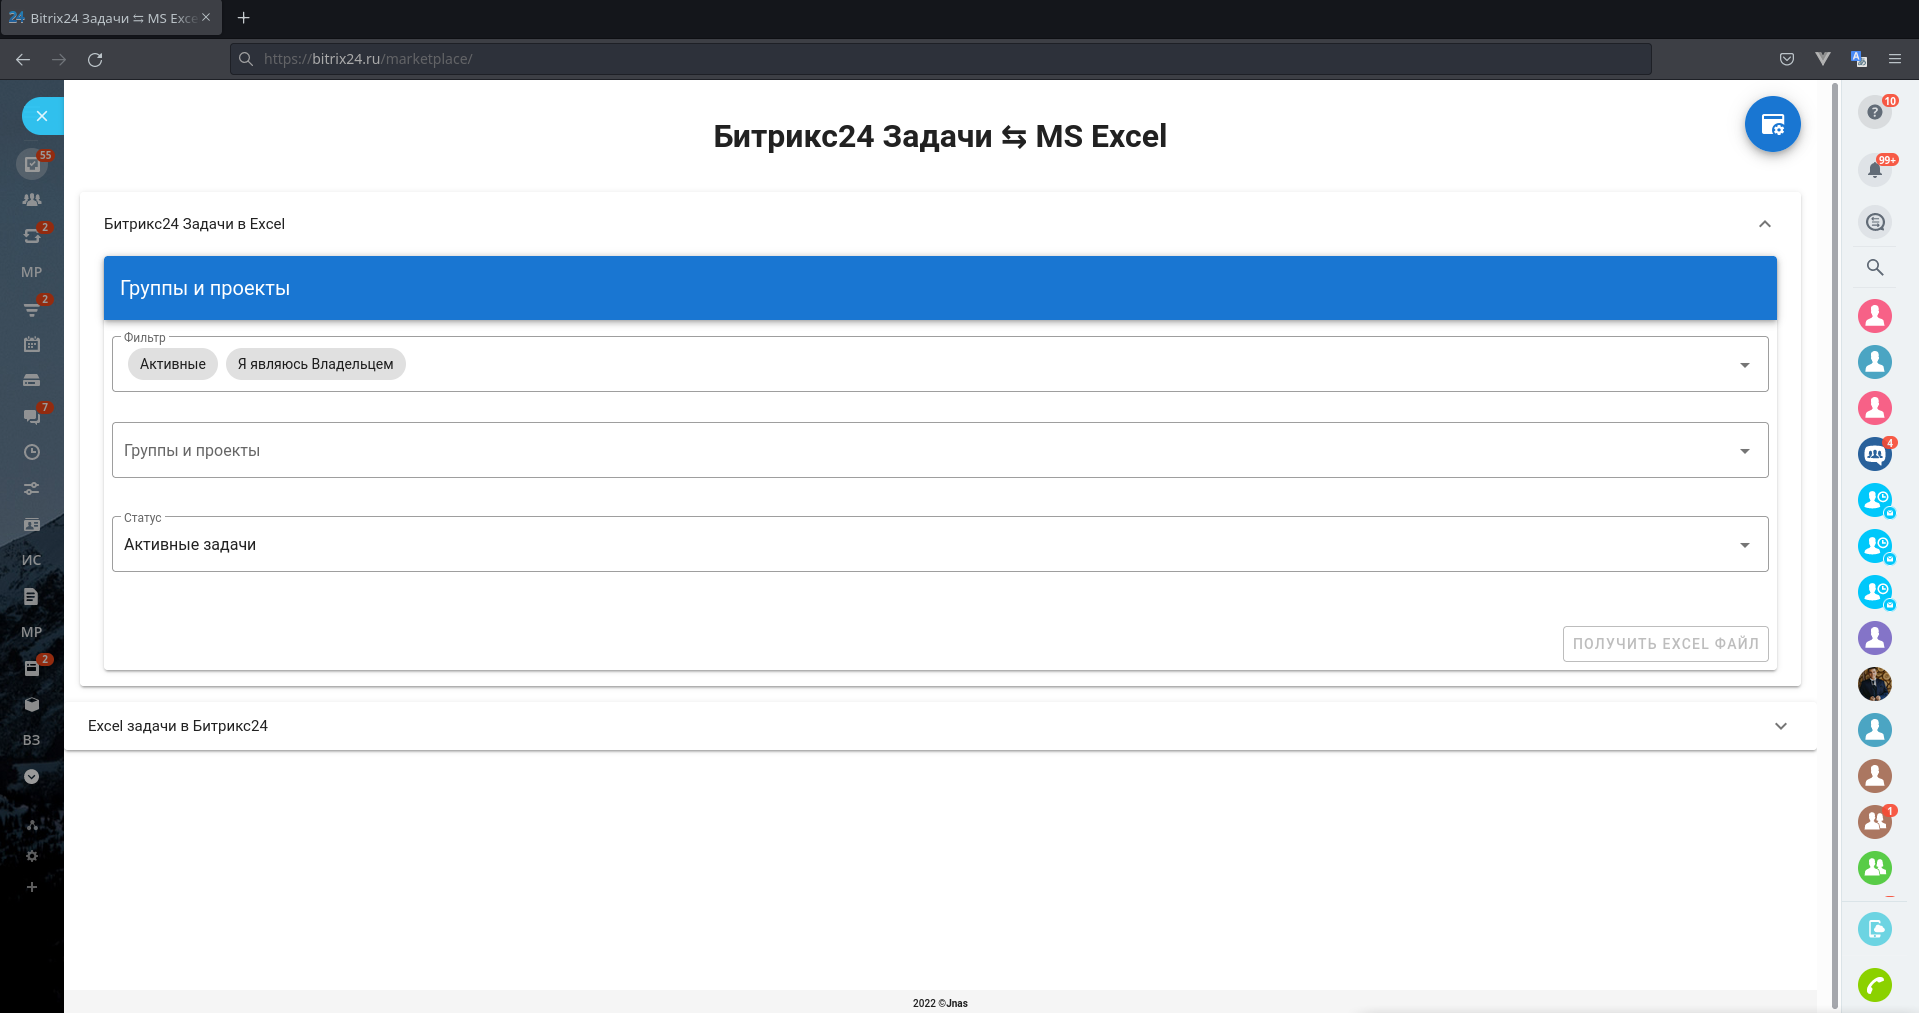
Task: Open the green group avatar in right panel
Action: [x=1875, y=868]
